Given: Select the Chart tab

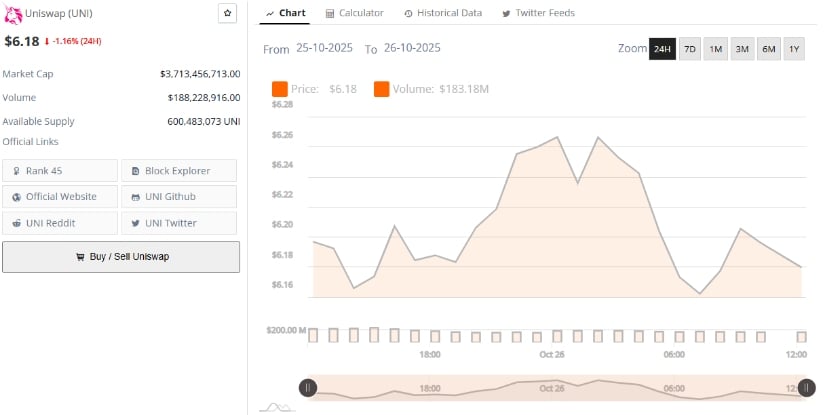Looking at the screenshot, I should point(286,13).
